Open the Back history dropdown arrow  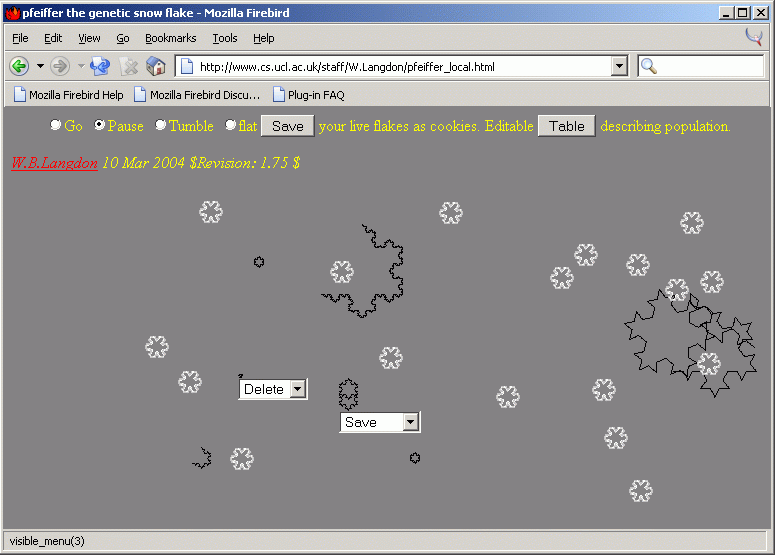[41, 66]
